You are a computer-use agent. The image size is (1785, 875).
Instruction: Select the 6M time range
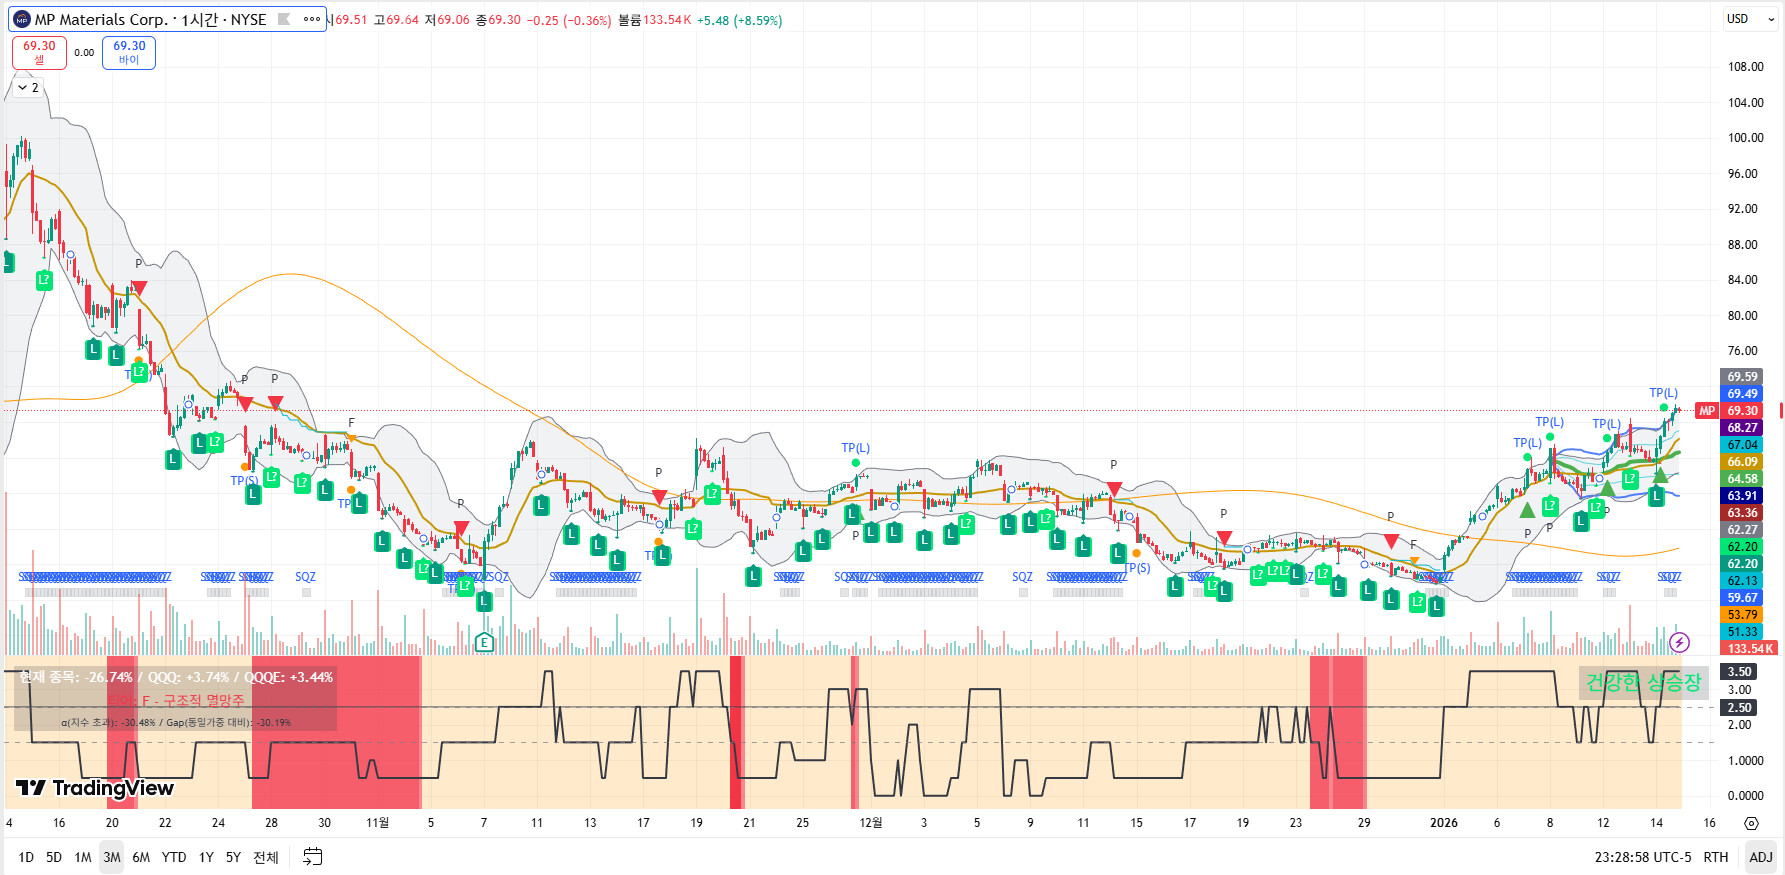[x=141, y=857]
